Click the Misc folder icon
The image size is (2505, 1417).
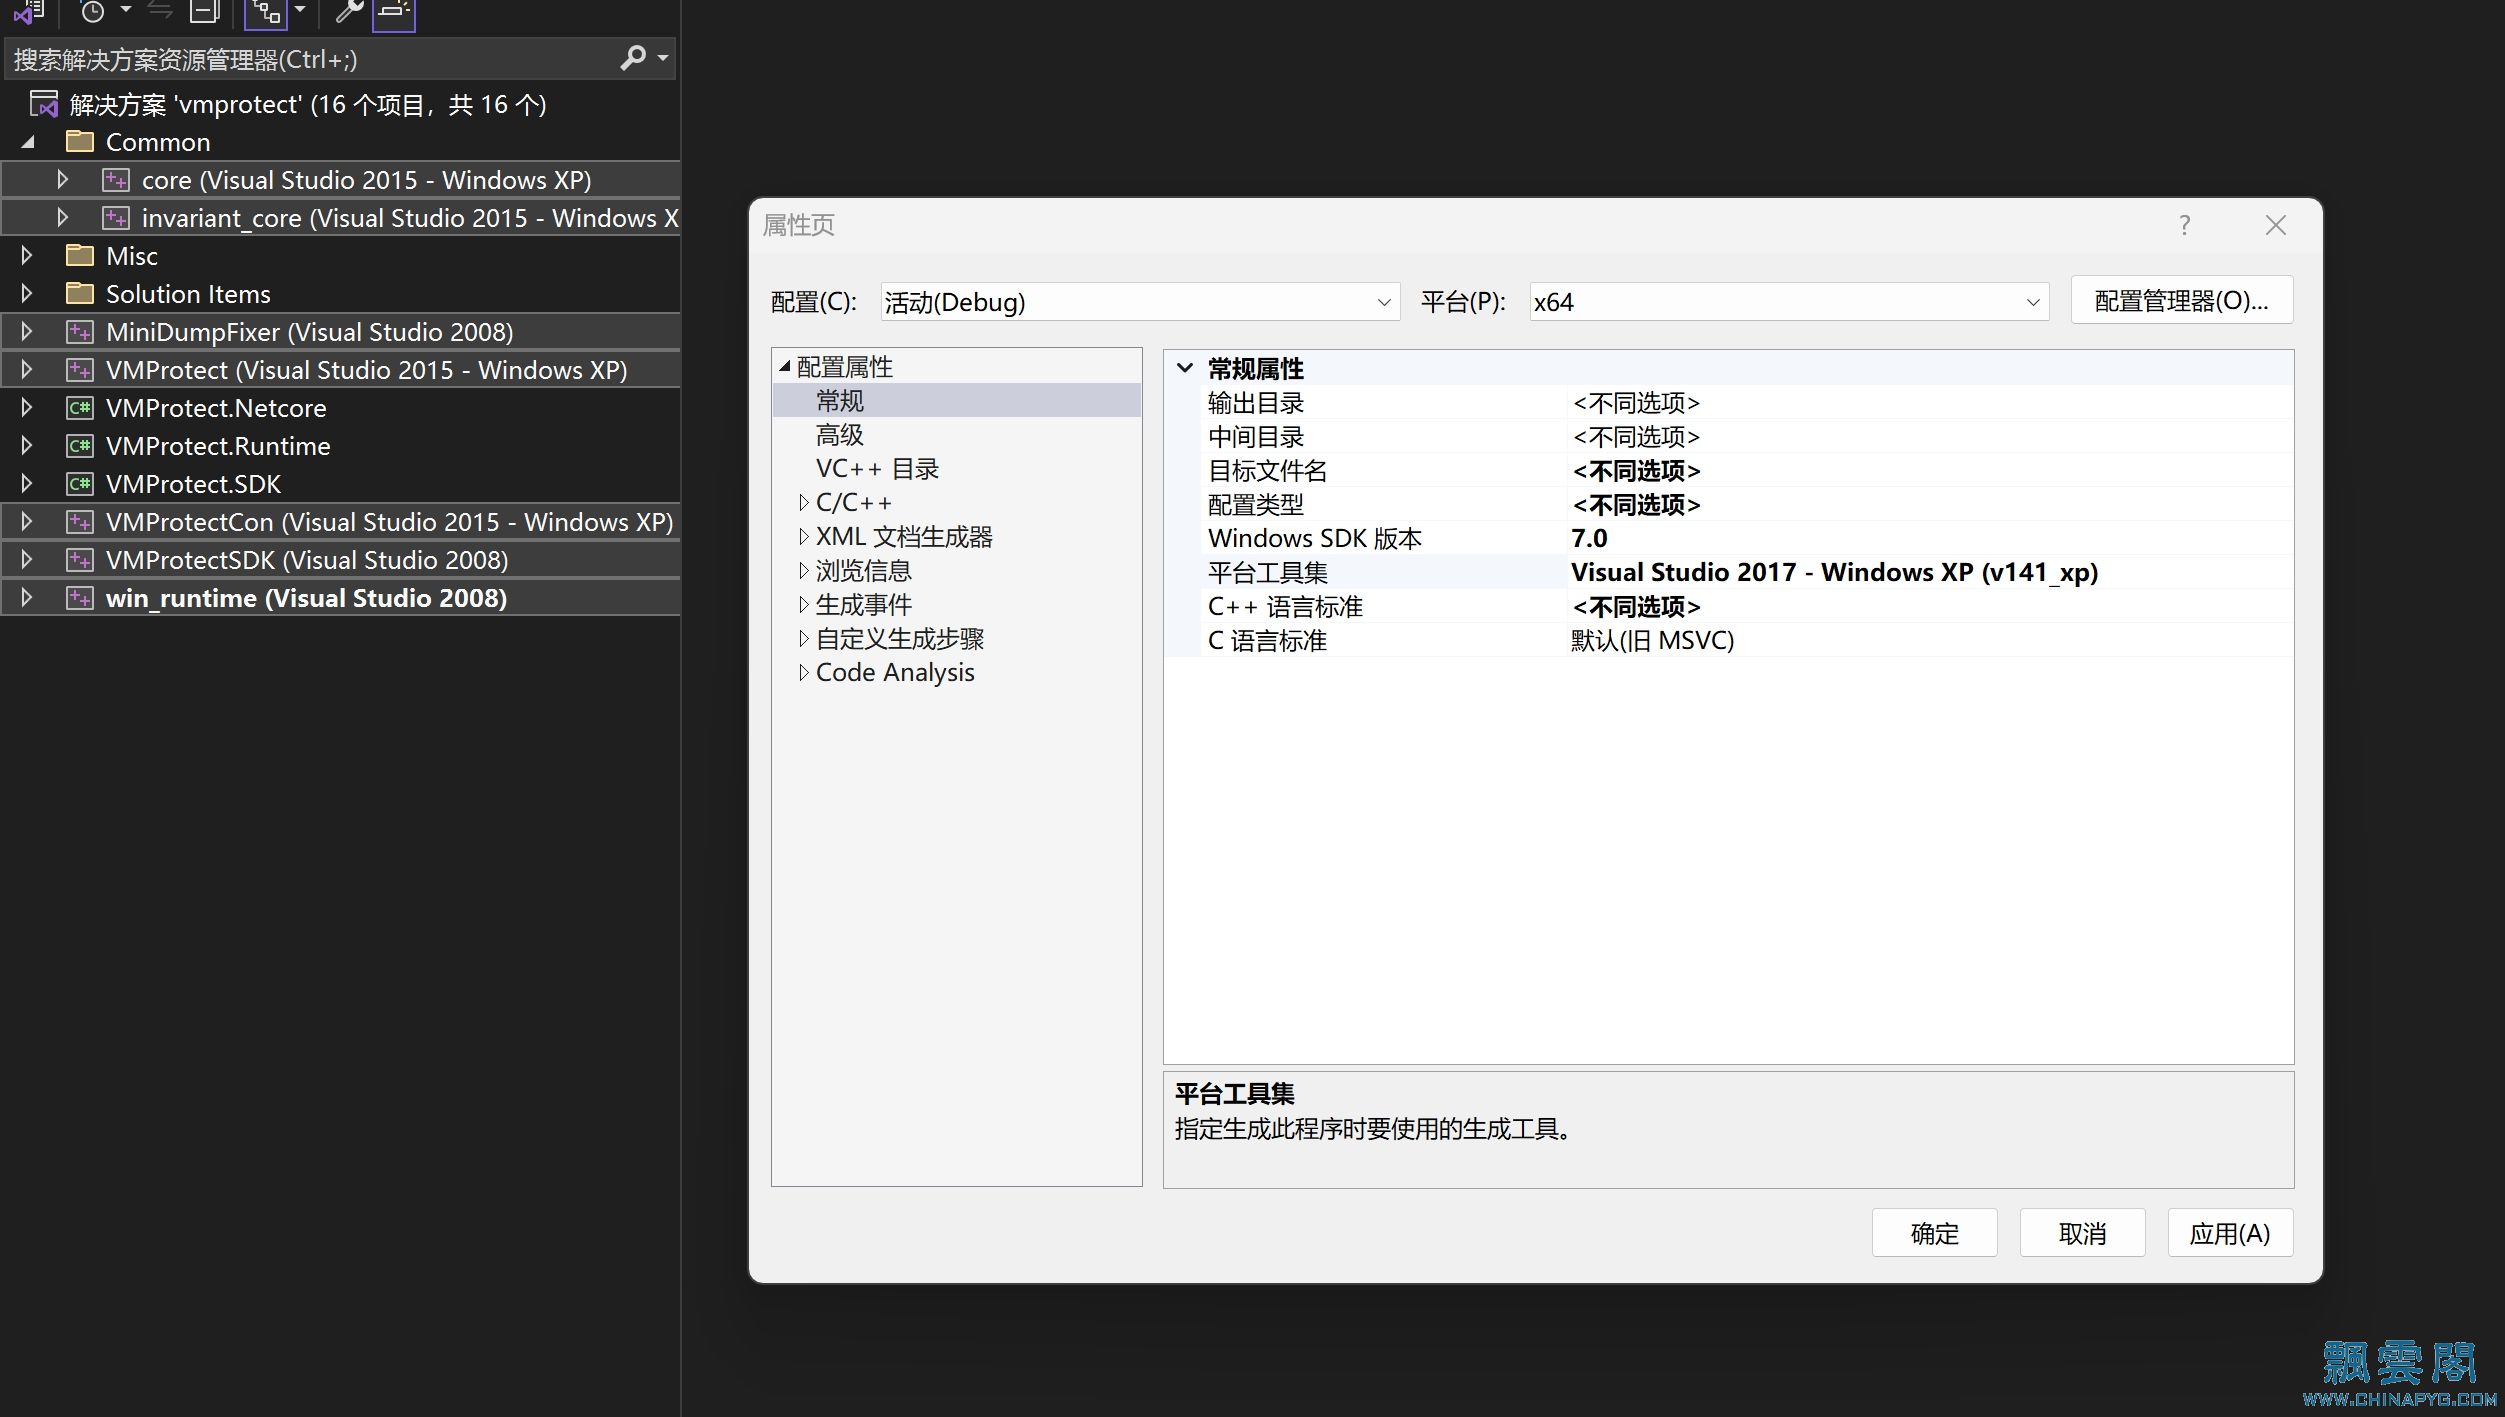(x=83, y=256)
